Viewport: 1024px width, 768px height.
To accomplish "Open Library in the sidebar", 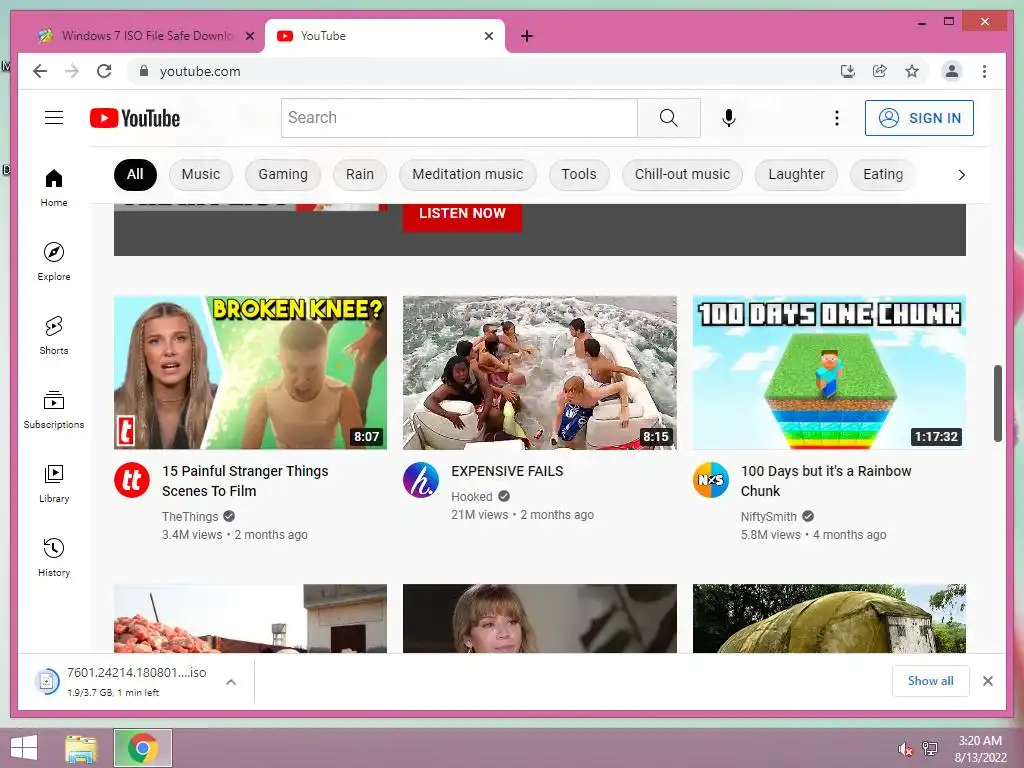I will click(54, 484).
